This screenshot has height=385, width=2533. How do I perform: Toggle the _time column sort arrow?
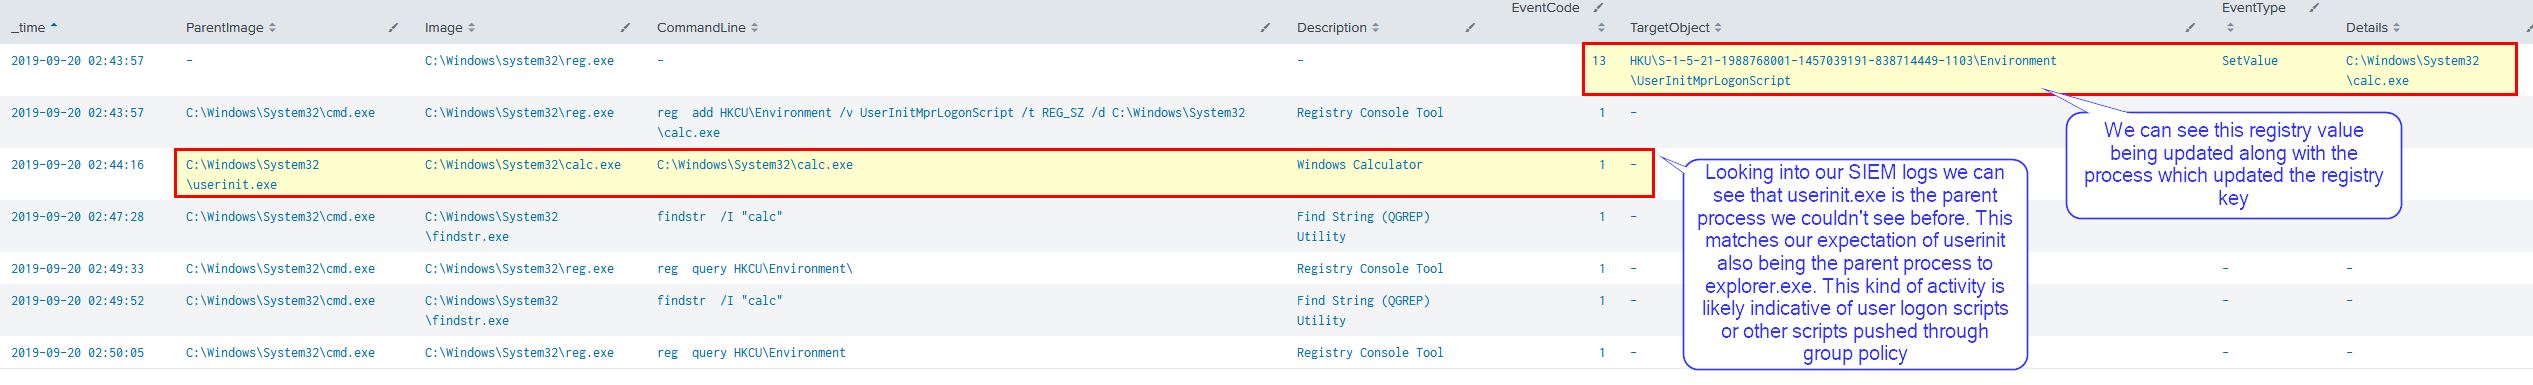click(54, 27)
